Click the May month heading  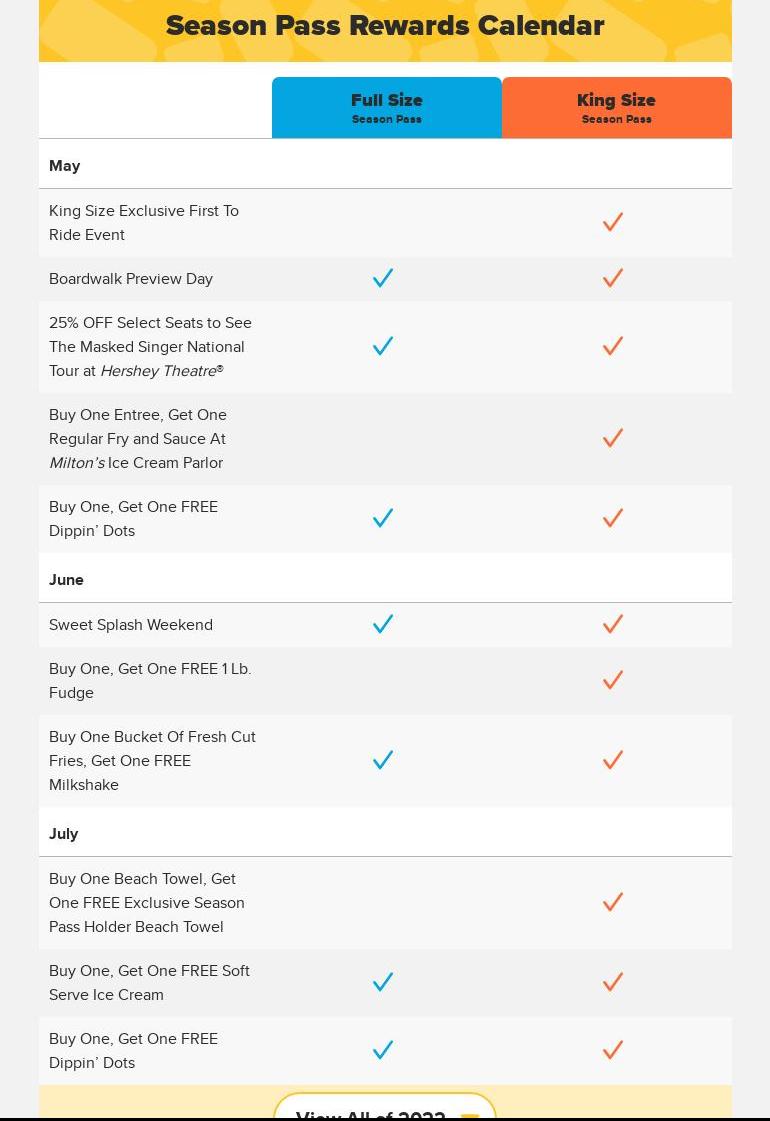coord(65,166)
